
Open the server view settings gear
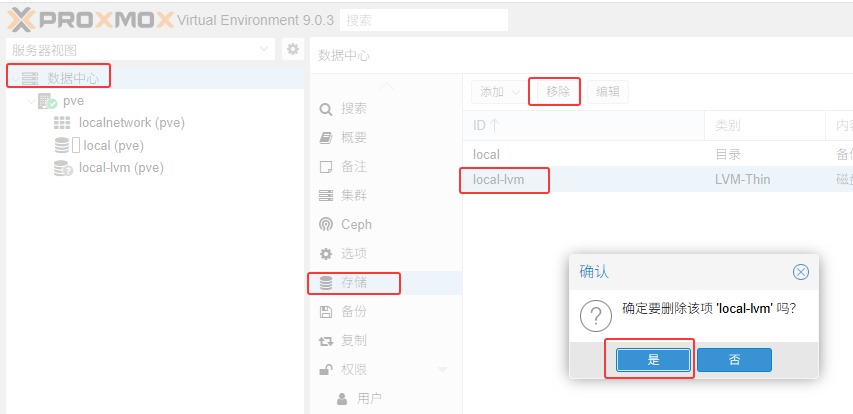tap(293, 49)
